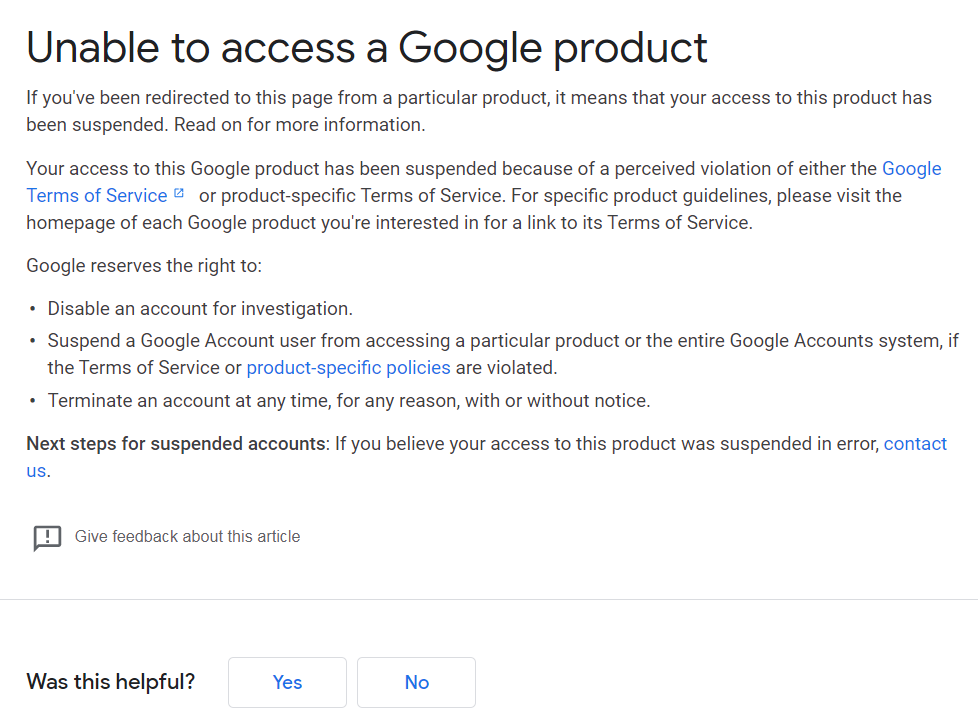The height and width of the screenshot is (711, 978).
Task: Click the intro paragraph about being redirected
Action: point(479,111)
